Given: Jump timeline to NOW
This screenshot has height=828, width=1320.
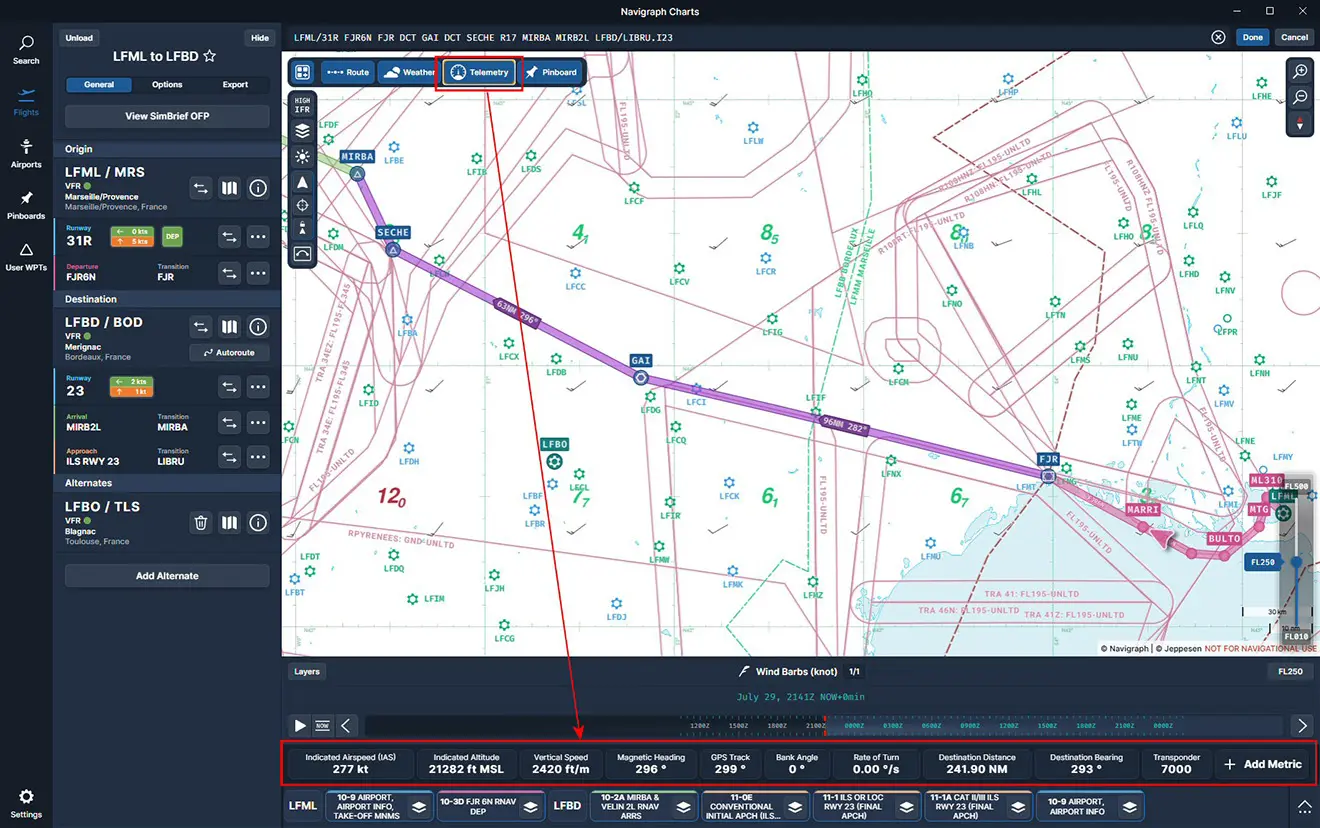Looking at the screenshot, I should pyautogui.click(x=322, y=726).
